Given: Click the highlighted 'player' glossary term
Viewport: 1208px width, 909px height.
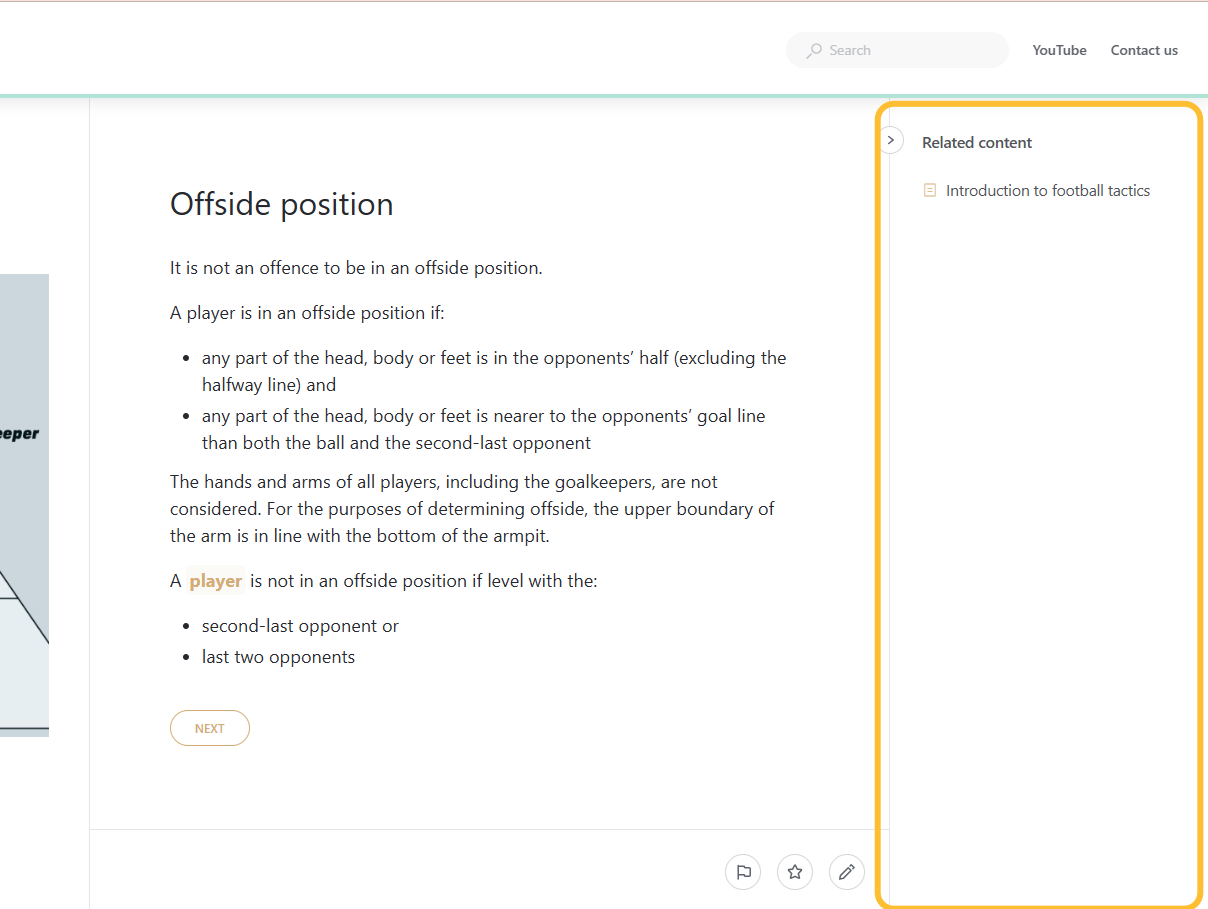Looking at the screenshot, I should [x=215, y=581].
